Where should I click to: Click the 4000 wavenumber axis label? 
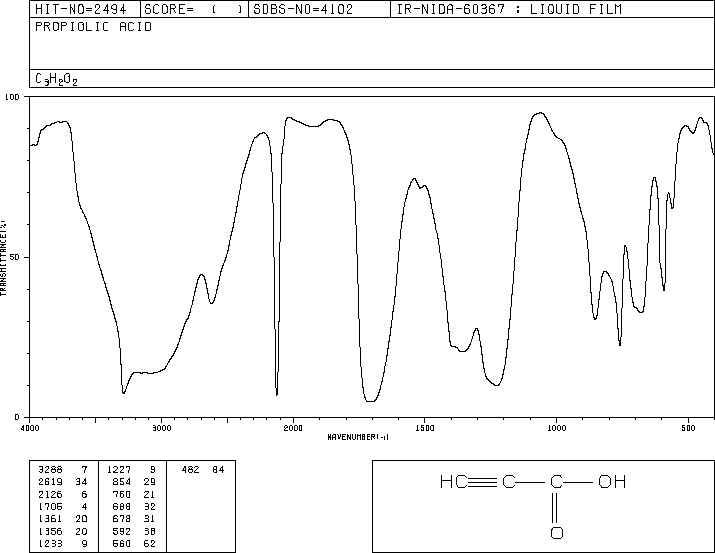click(x=30, y=428)
